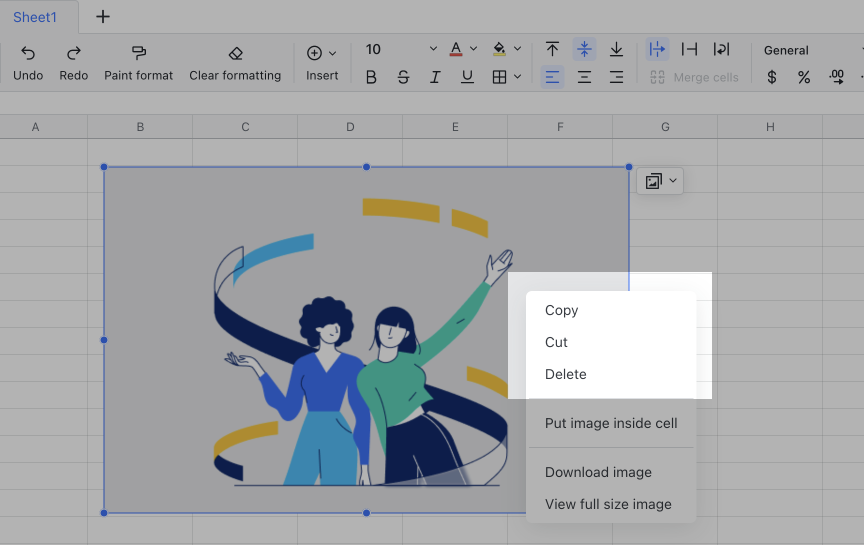Open the General number format dropdown
Screen dimensions: 864x545
(800, 50)
